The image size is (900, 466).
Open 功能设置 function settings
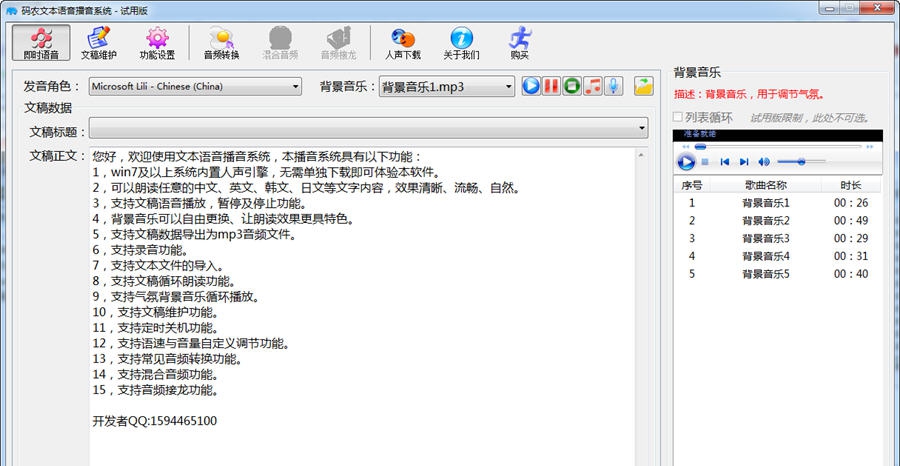pyautogui.click(x=157, y=42)
